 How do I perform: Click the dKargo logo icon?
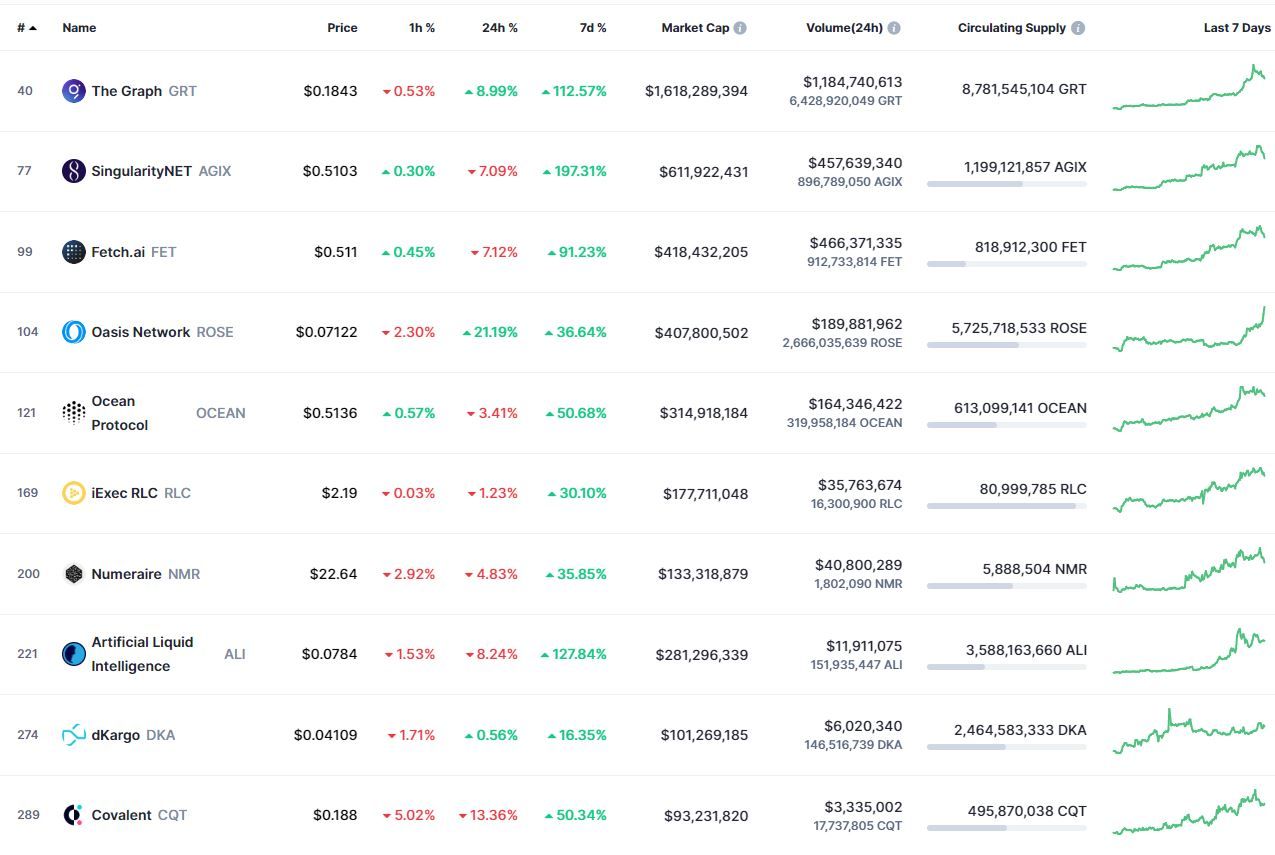(x=74, y=735)
